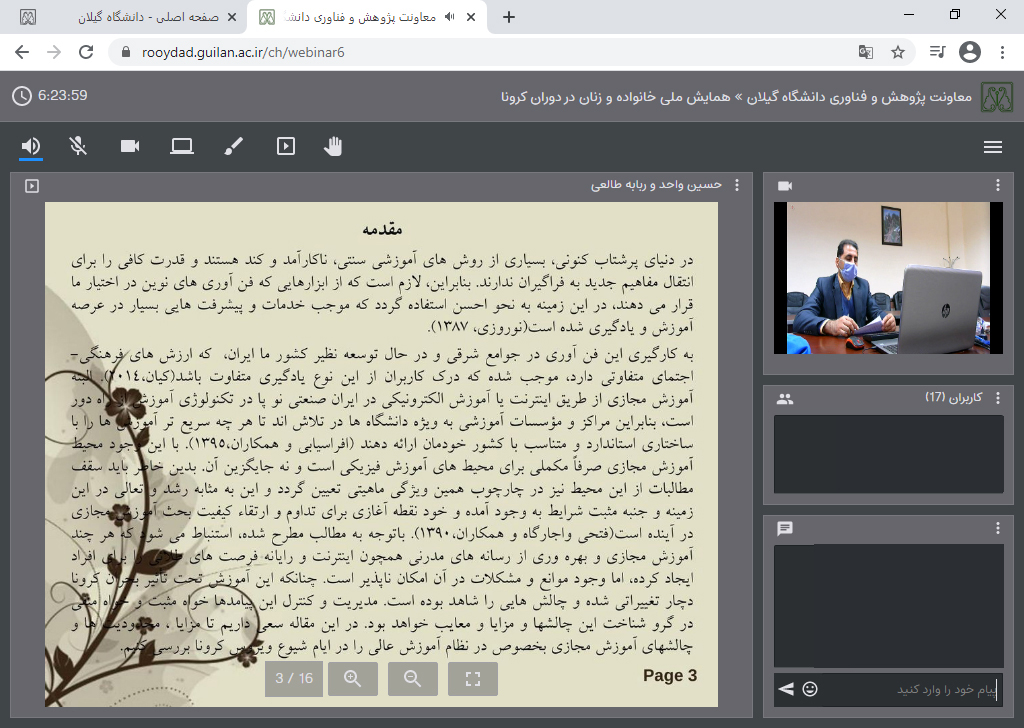Viewport: 1024px width, 728px height.
Task: Unmute the microphone
Action: [x=79, y=147]
